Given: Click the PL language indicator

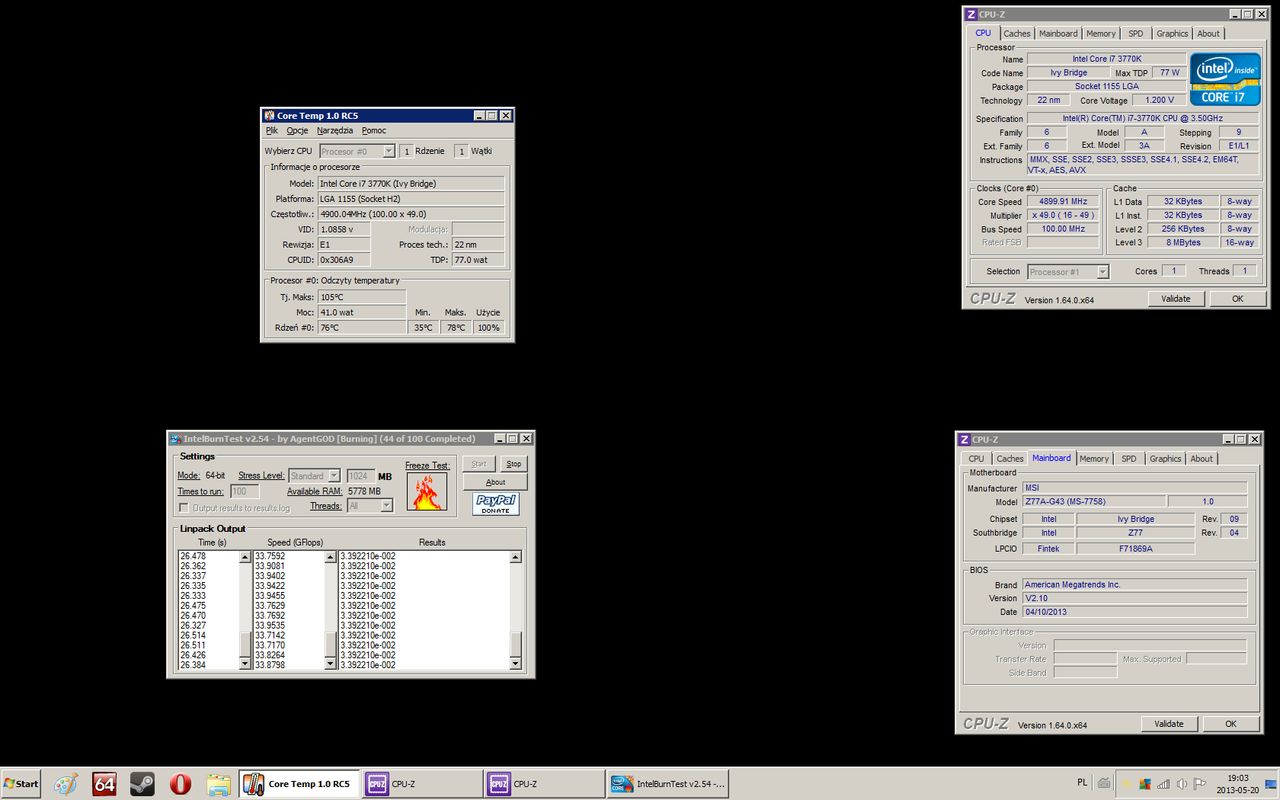Looking at the screenshot, I should 1083,783.
